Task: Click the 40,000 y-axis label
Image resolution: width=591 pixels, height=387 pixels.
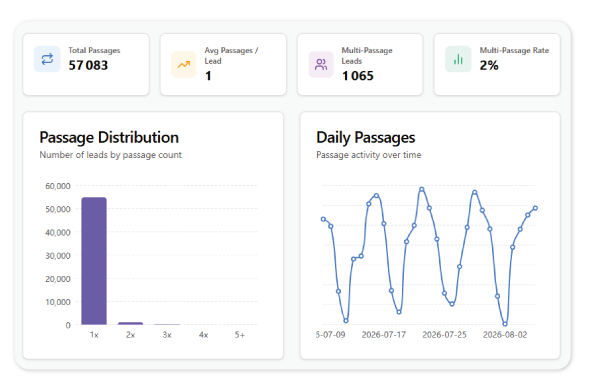Action: coord(58,233)
